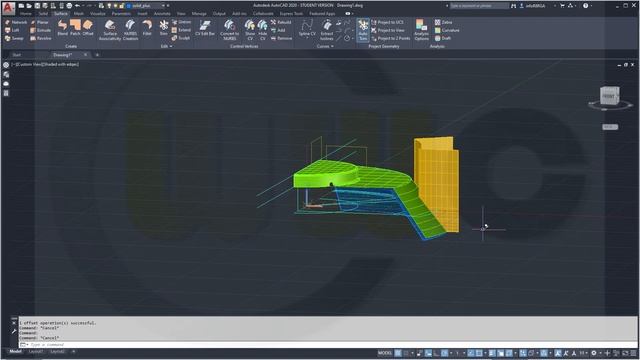640x360 pixels.
Task: Select the surface Extend tool
Action: click(x=181, y=30)
